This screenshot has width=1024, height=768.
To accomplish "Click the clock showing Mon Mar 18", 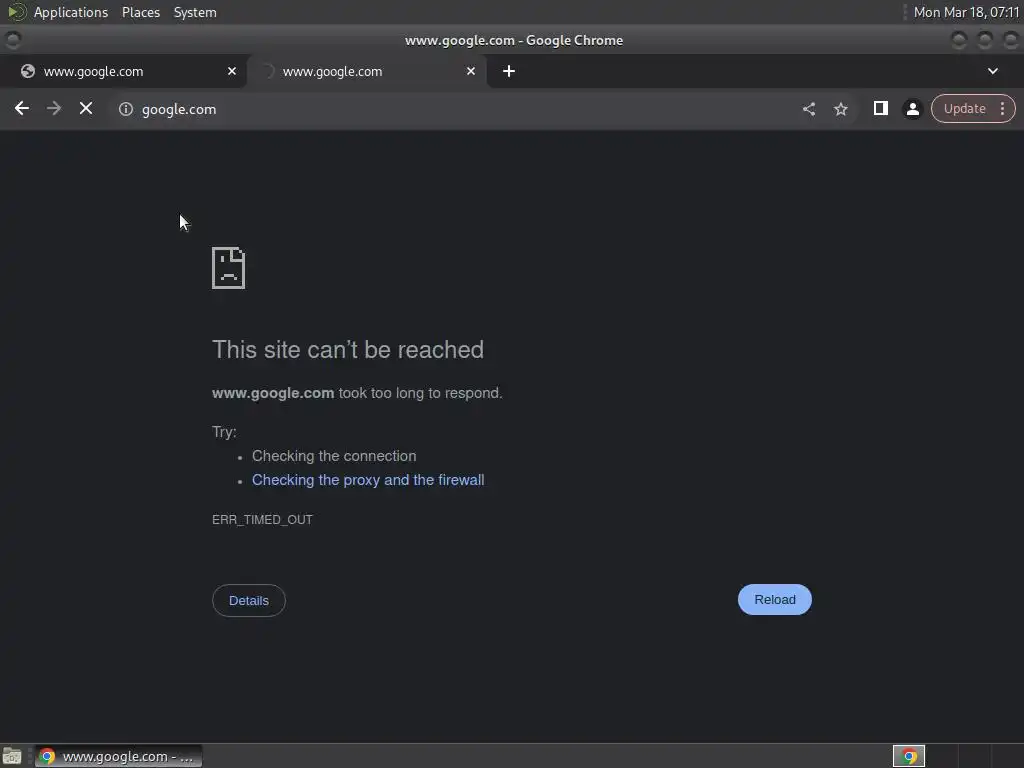I will coord(967,12).
